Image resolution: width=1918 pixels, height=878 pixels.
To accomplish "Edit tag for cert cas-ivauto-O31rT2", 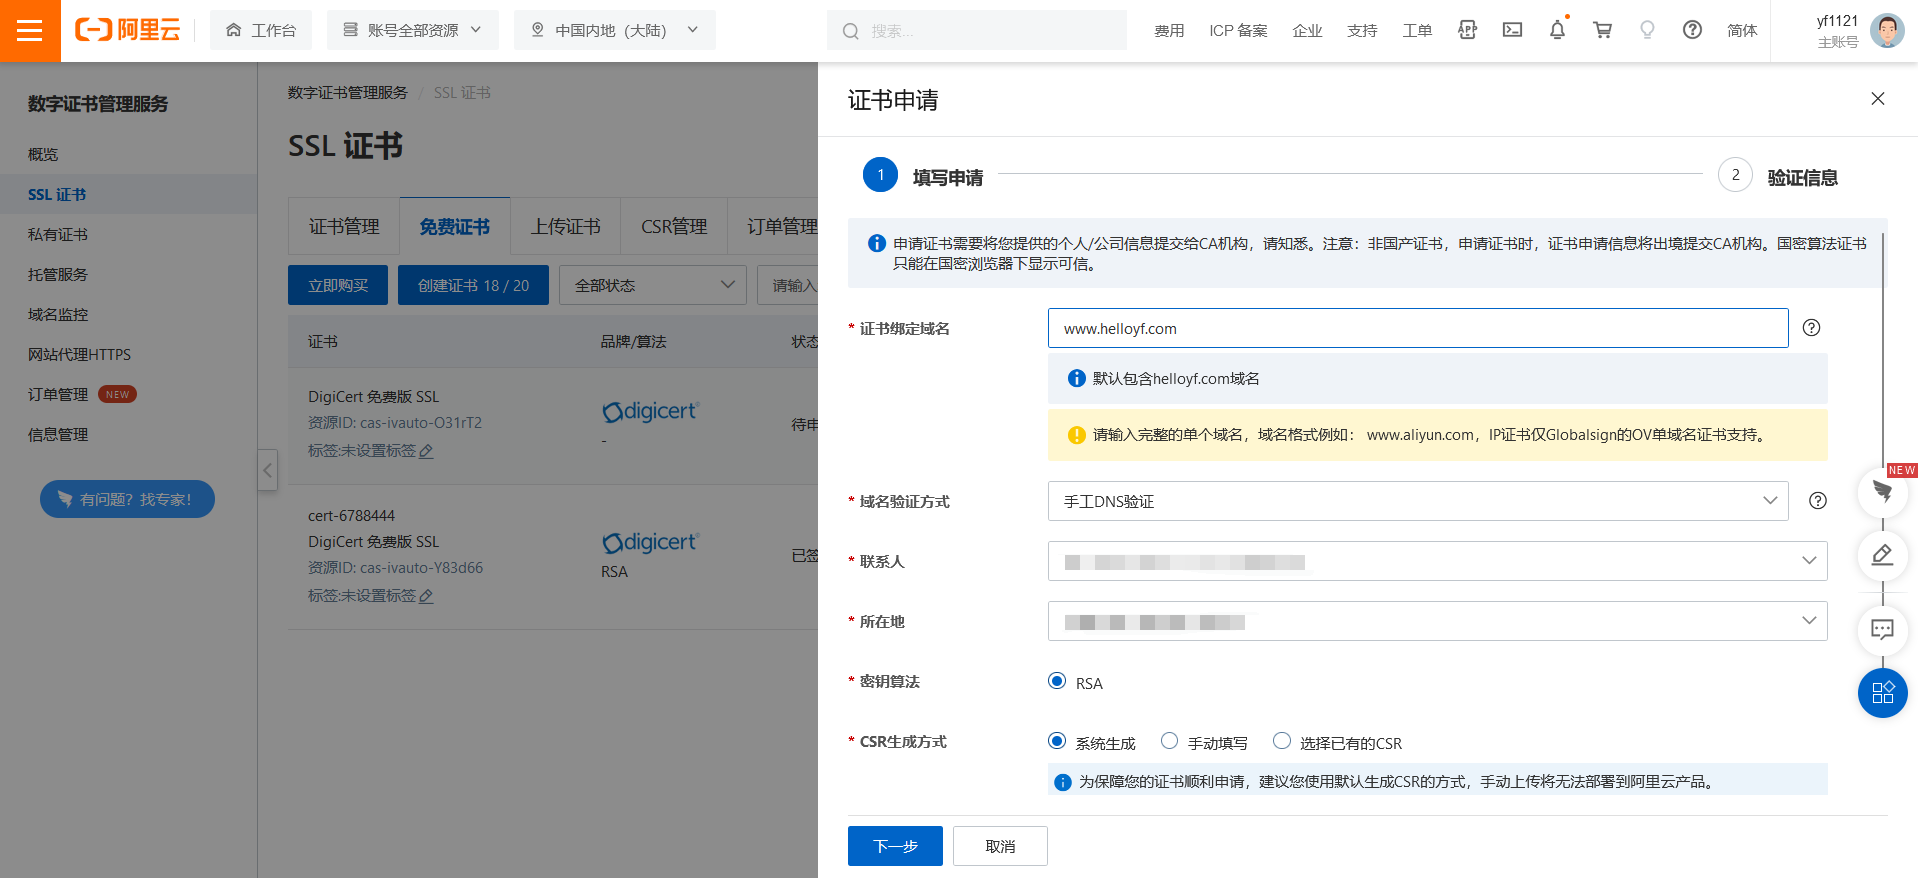I will tap(426, 451).
